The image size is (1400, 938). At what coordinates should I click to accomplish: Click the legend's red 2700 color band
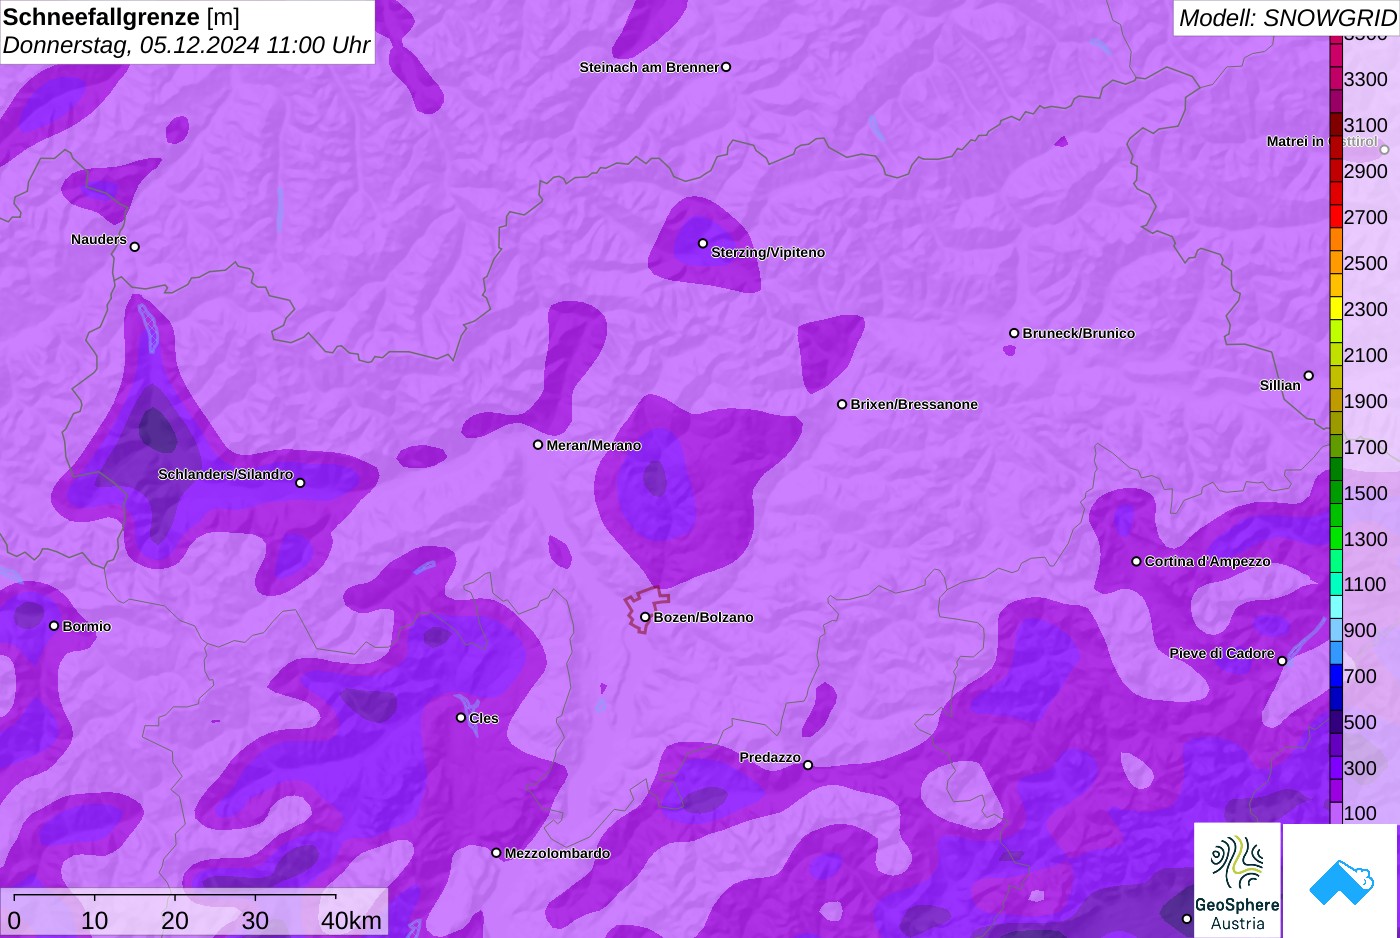[x=1336, y=217]
